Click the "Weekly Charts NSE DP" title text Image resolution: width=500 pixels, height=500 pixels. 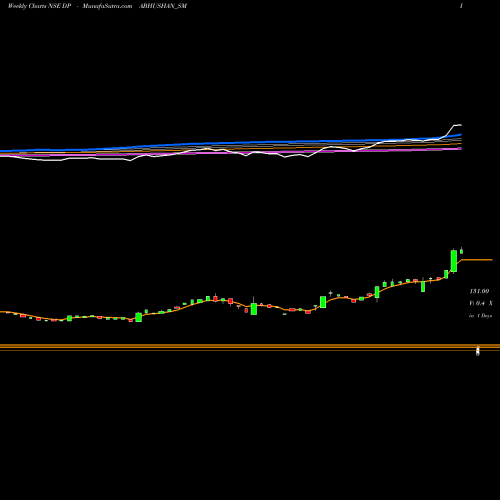39,6
